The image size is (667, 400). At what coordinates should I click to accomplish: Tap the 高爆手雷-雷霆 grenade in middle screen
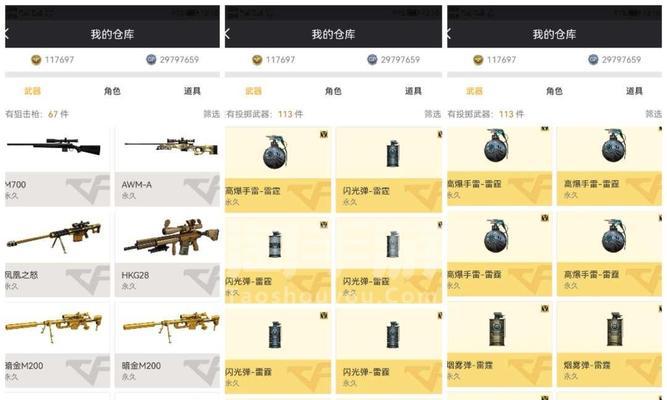click(278, 169)
